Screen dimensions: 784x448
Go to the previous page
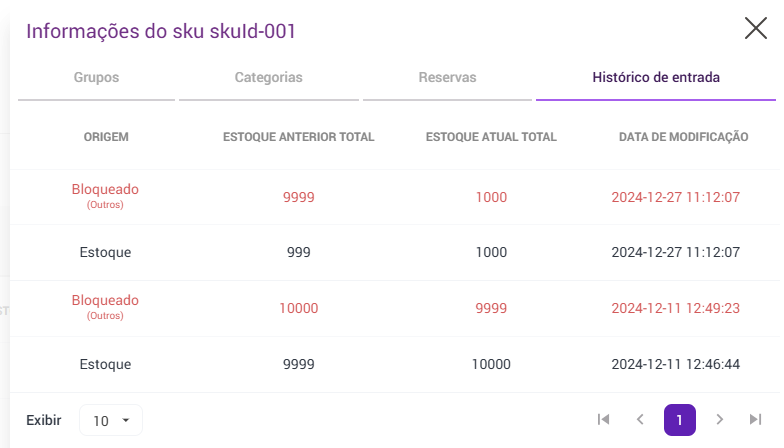tap(640, 419)
